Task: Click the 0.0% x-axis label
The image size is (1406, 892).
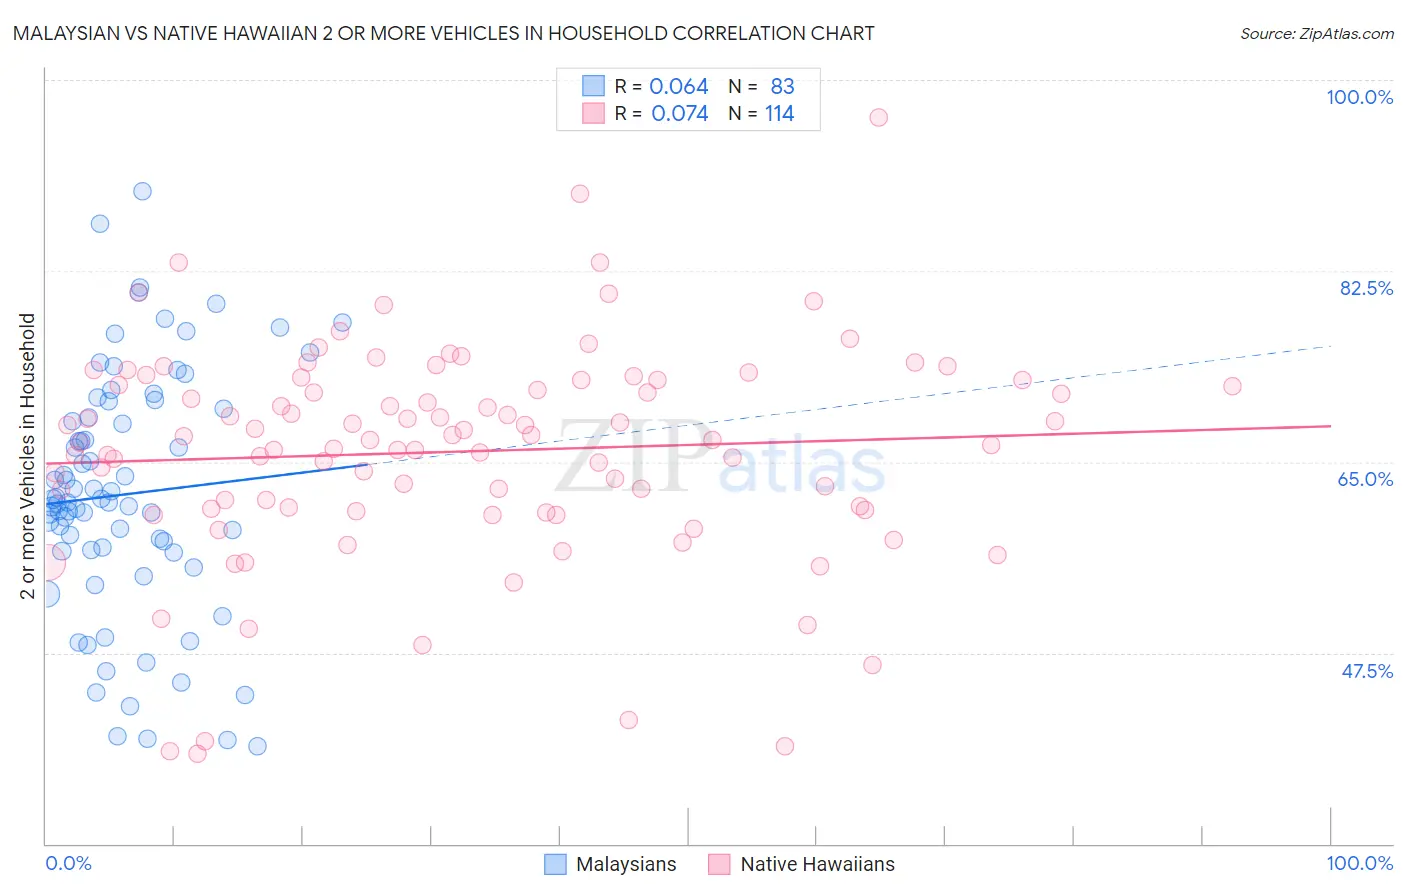Action: pyautogui.click(x=69, y=863)
